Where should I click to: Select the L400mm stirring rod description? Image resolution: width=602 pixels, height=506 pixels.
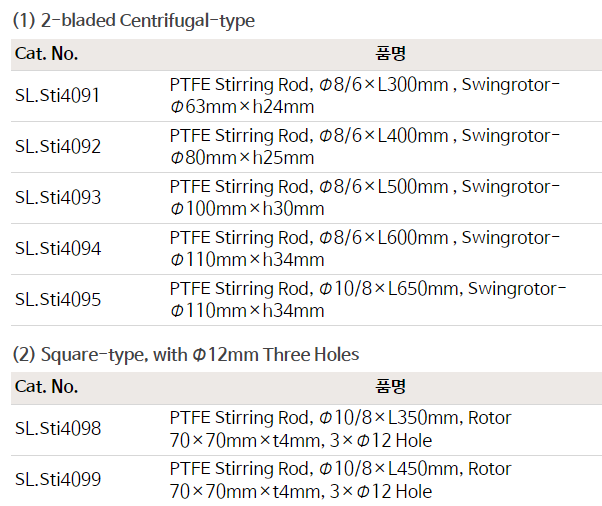364,147
